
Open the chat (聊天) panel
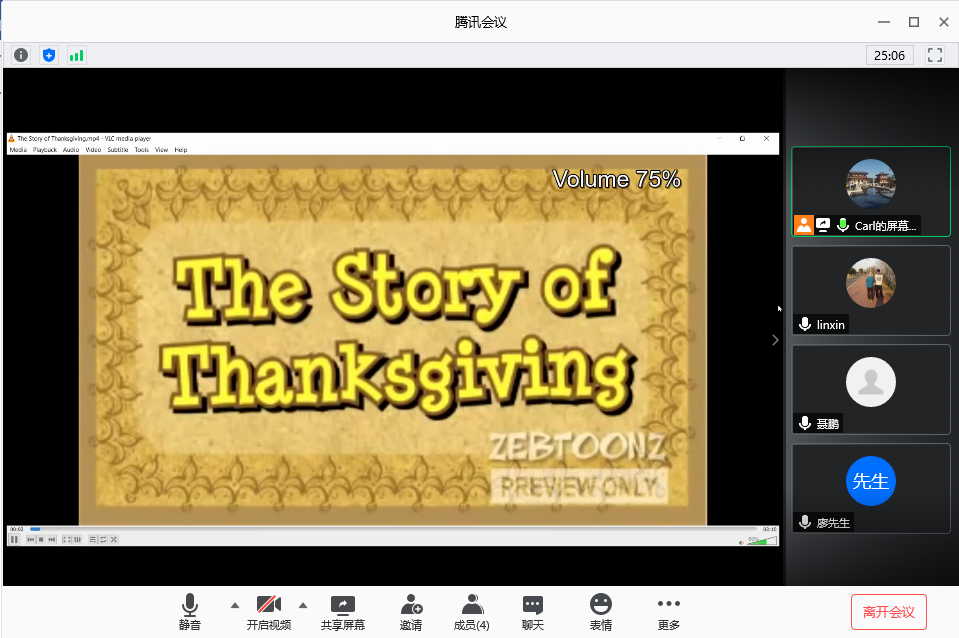pos(533,611)
